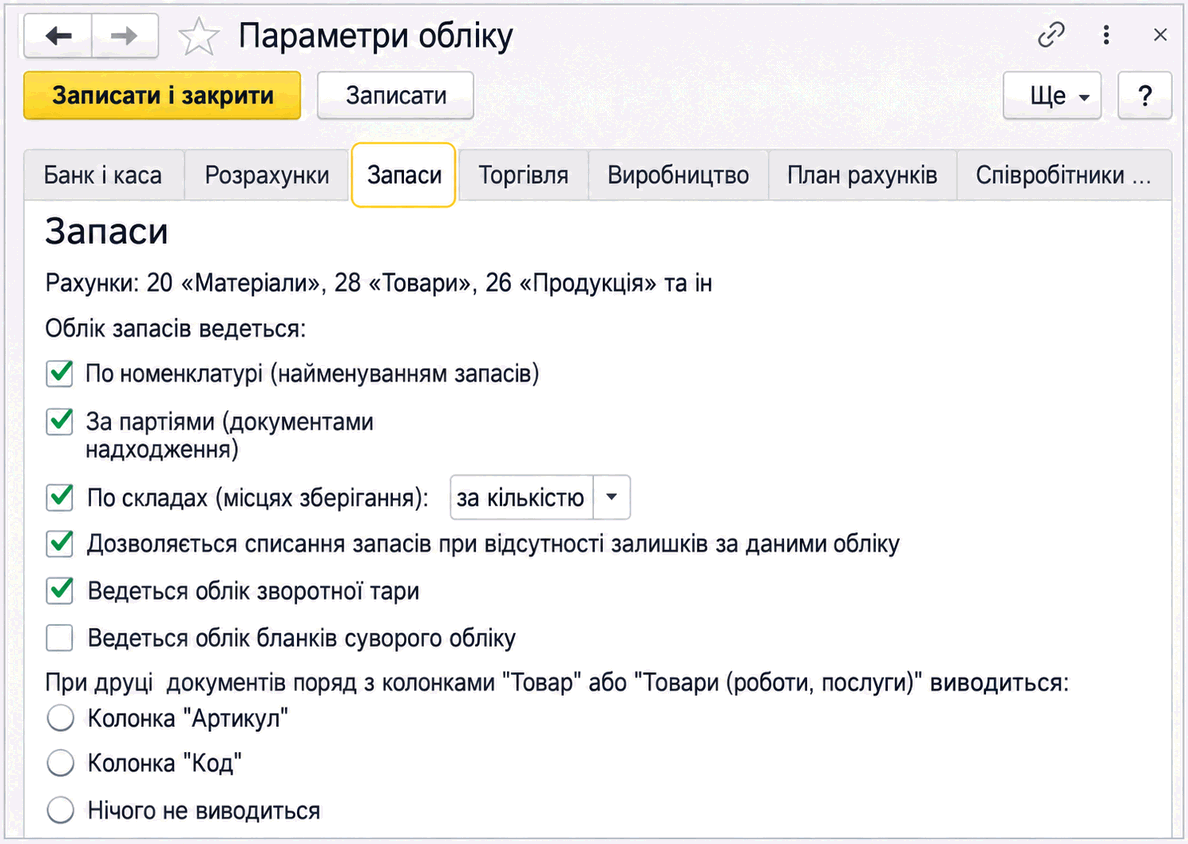Add form to favorites with star icon
Viewport: 1188px width, 844px height.
point(199,36)
